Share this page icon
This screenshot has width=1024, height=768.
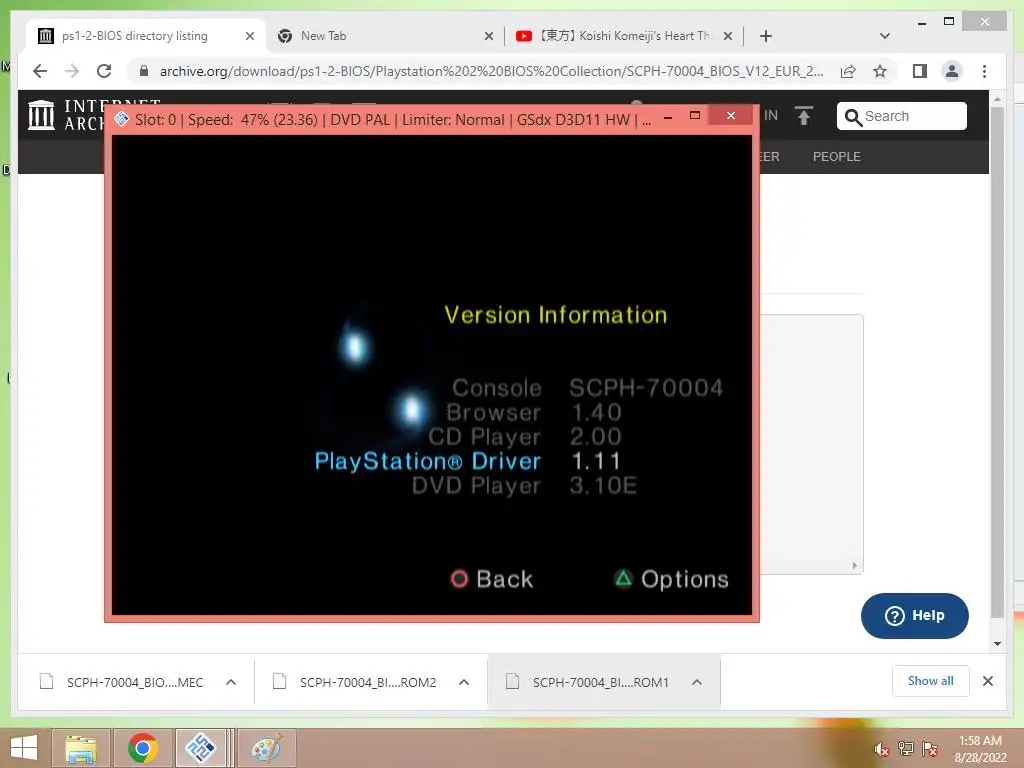tap(848, 71)
